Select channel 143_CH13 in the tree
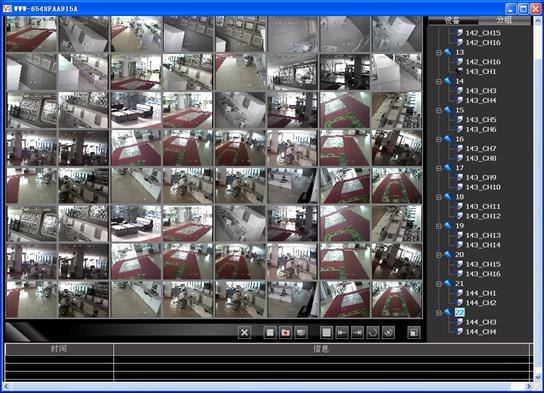Image resolution: width=544 pixels, height=393 pixels. (483, 235)
